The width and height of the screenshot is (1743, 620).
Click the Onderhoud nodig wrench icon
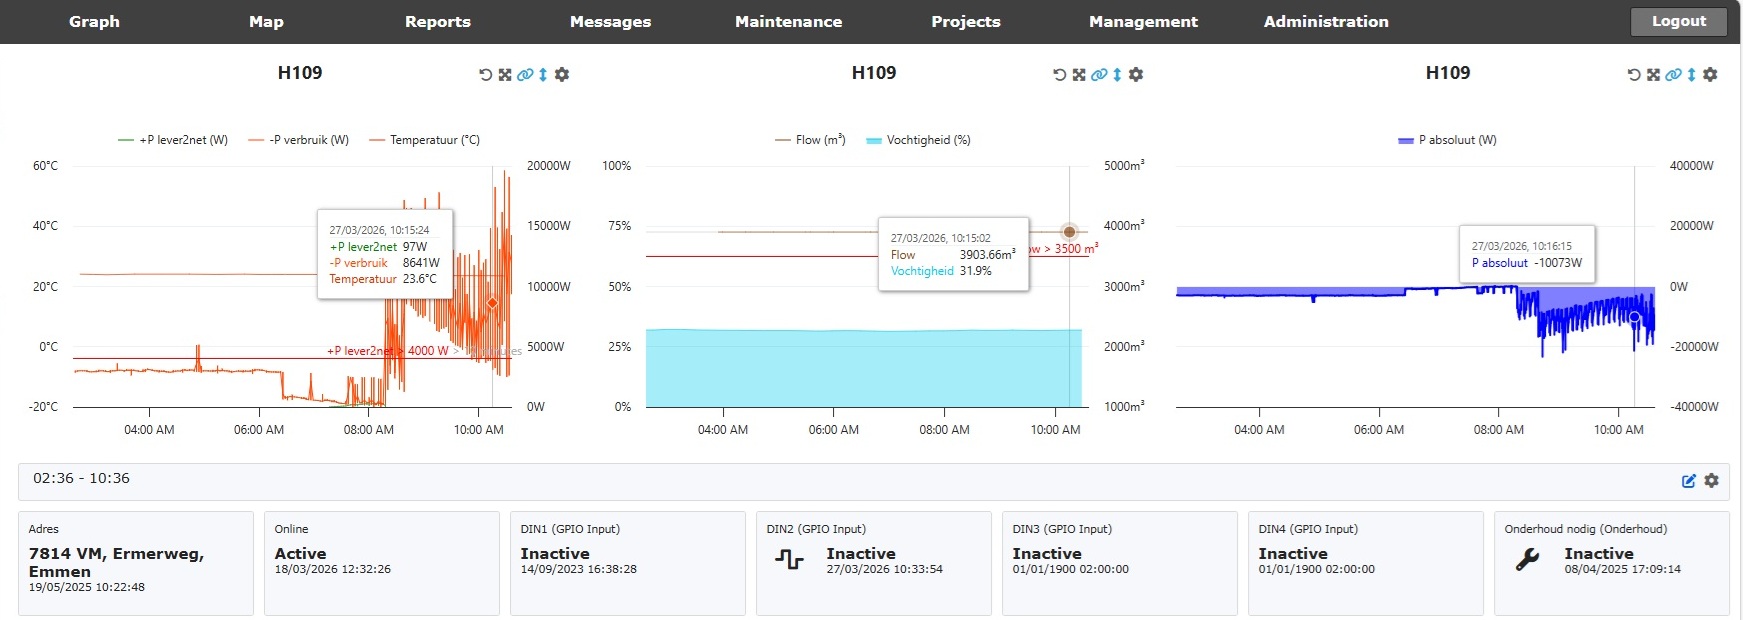coord(1527,561)
